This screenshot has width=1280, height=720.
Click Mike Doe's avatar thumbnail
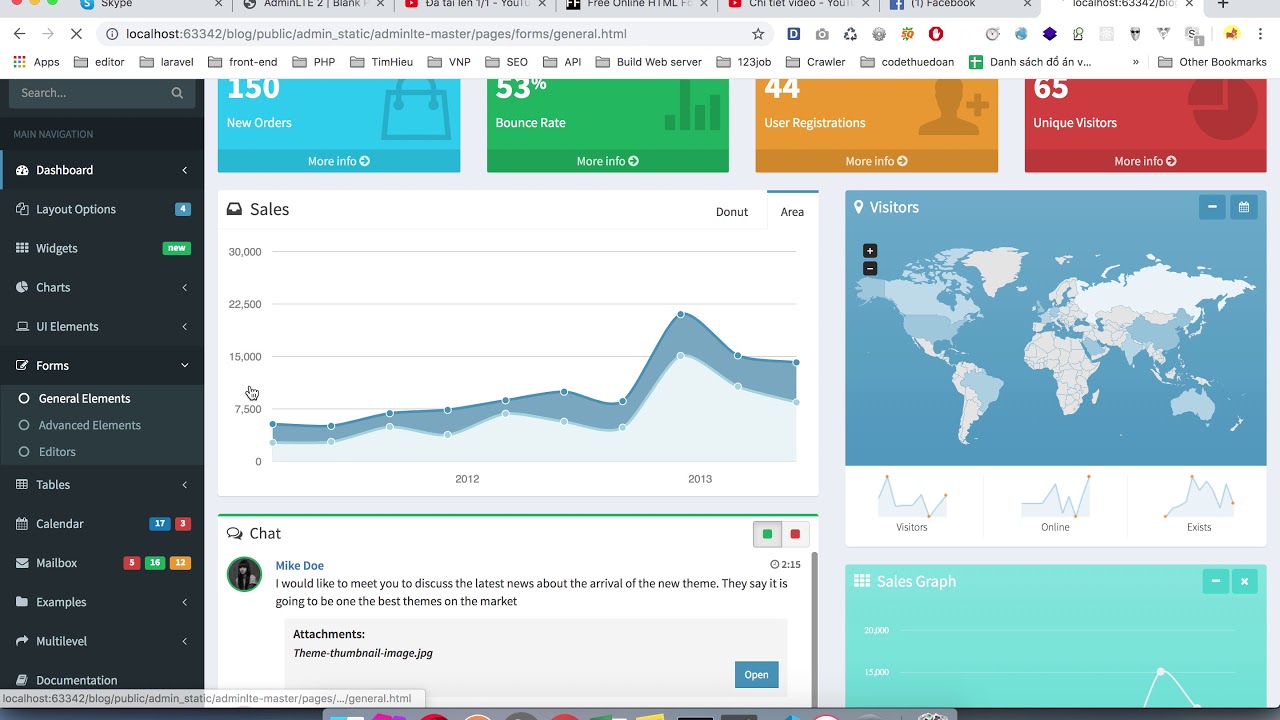click(244, 574)
